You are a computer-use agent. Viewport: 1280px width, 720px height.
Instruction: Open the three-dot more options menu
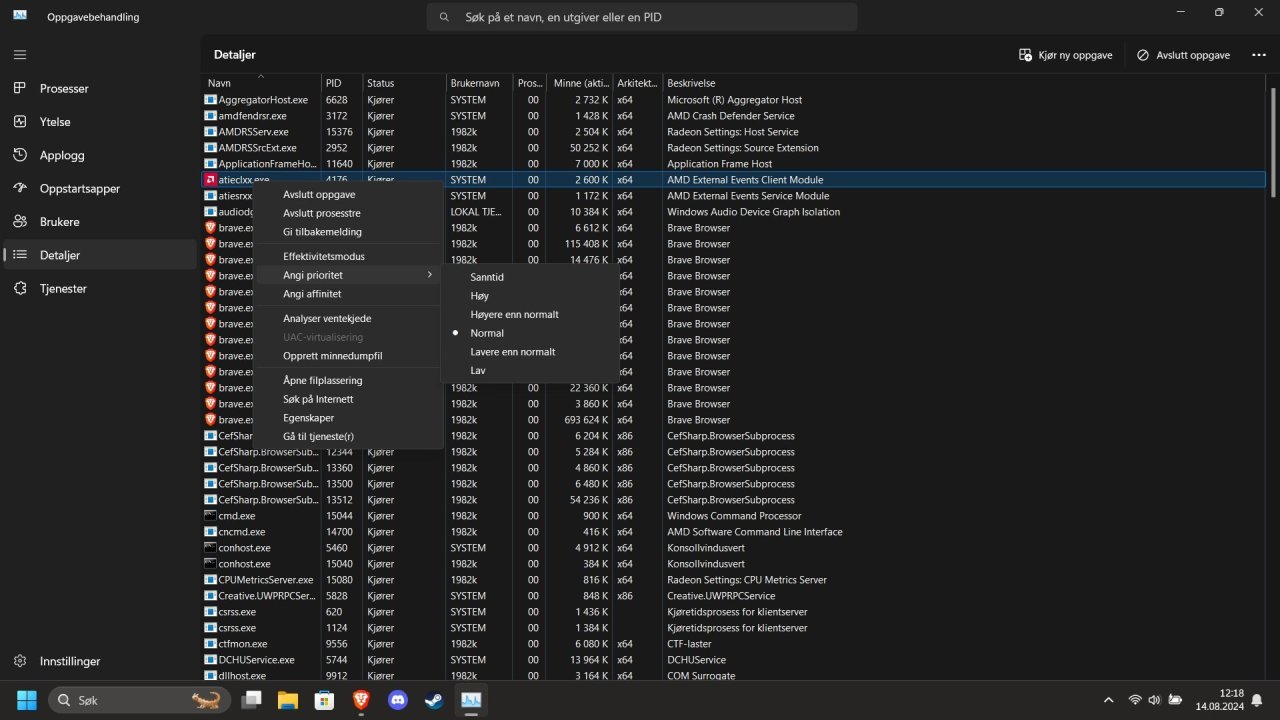point(1259,55)
